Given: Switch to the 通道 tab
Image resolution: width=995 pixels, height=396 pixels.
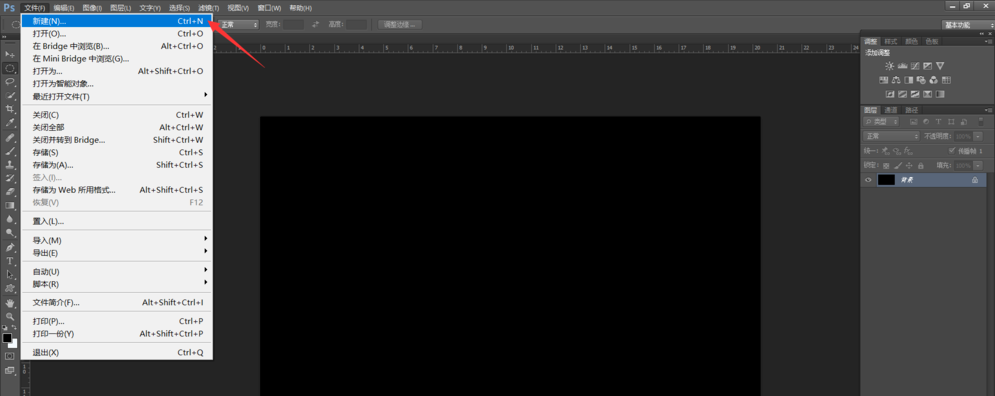Looking at the screenshot, I should (891, 110).
